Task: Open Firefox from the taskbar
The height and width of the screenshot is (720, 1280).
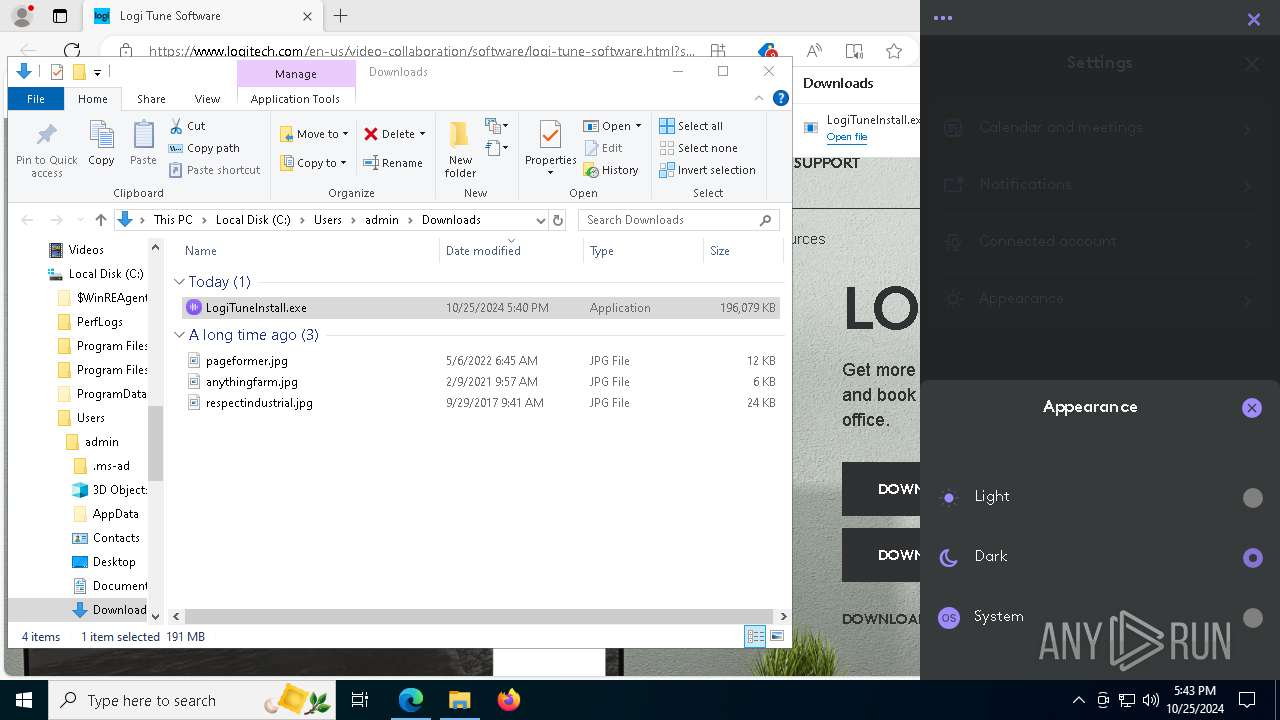Action: click(509, 700)
